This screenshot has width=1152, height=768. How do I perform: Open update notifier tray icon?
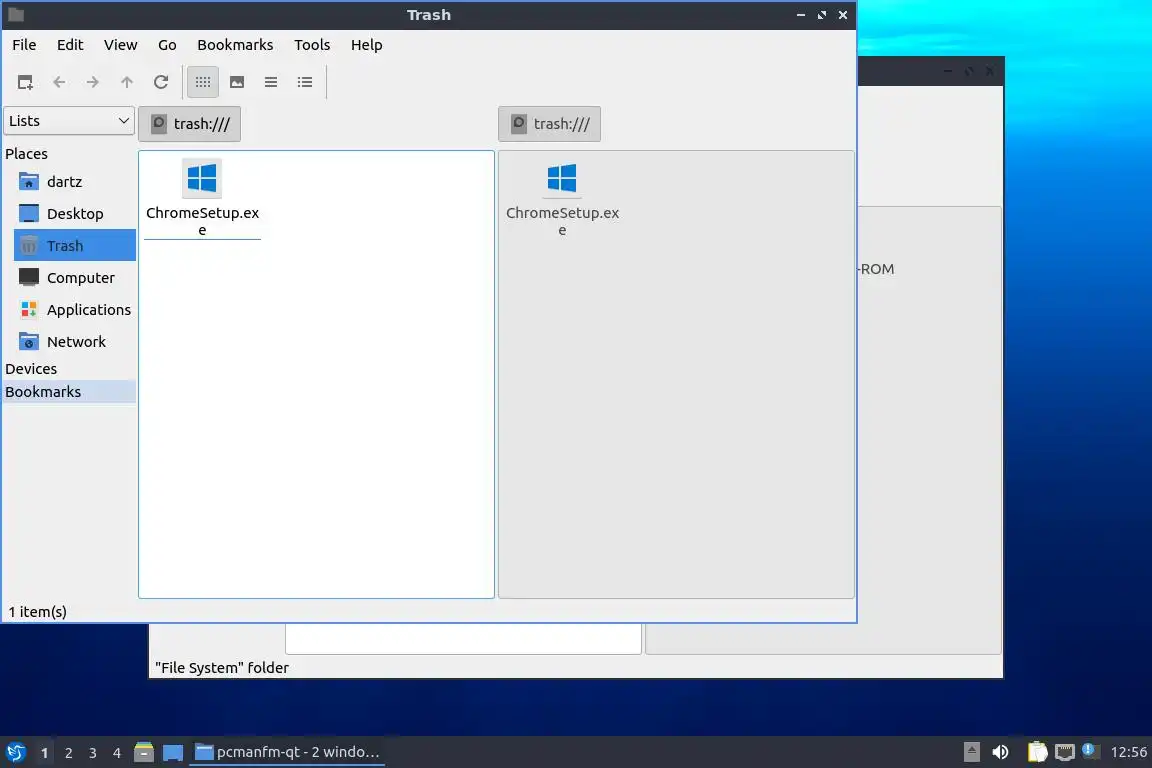pos(1090,750)
